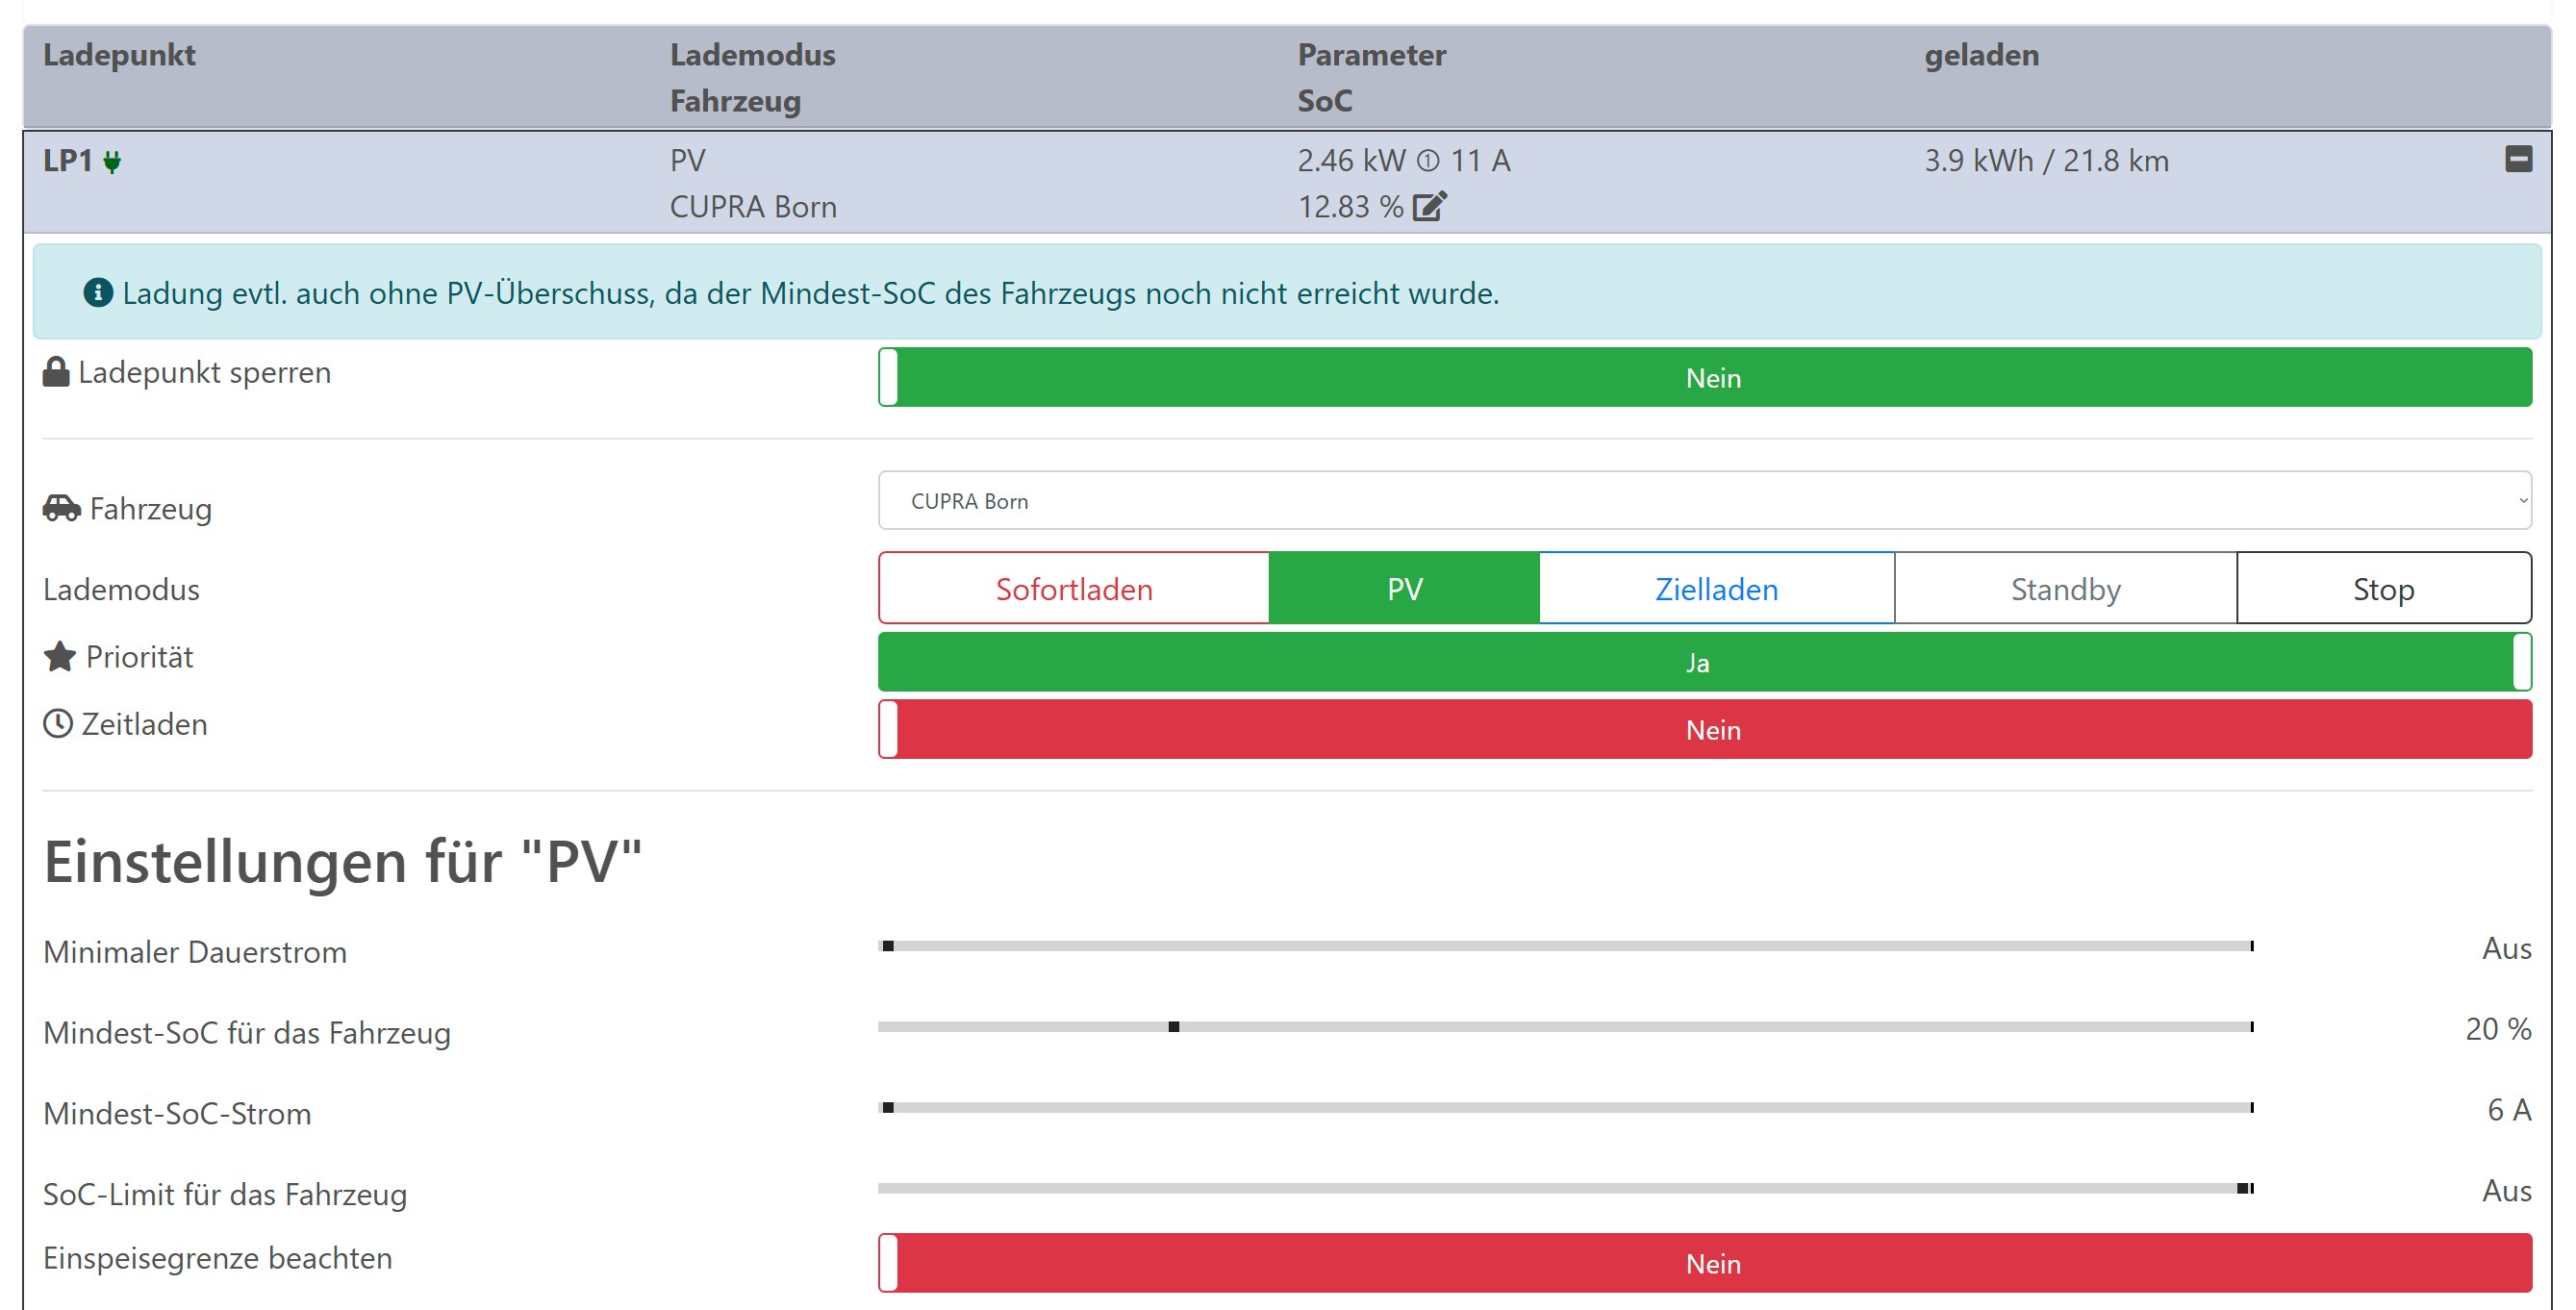Click the info icon in the notice banner
The image size is (2576, 1310).
click(x=98, y=292)
